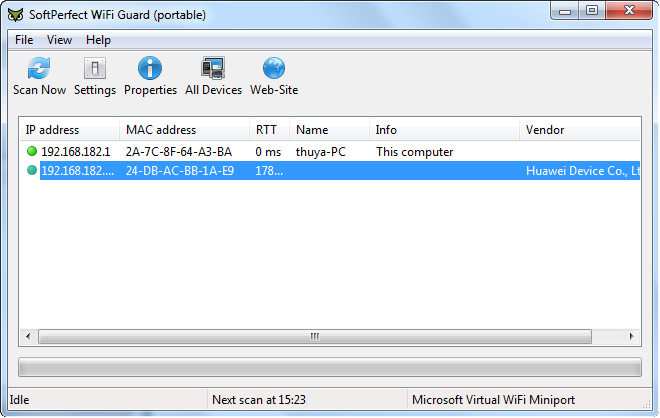Click the 0 ms RTT value

pyautogui.click(x=268, y=152)
